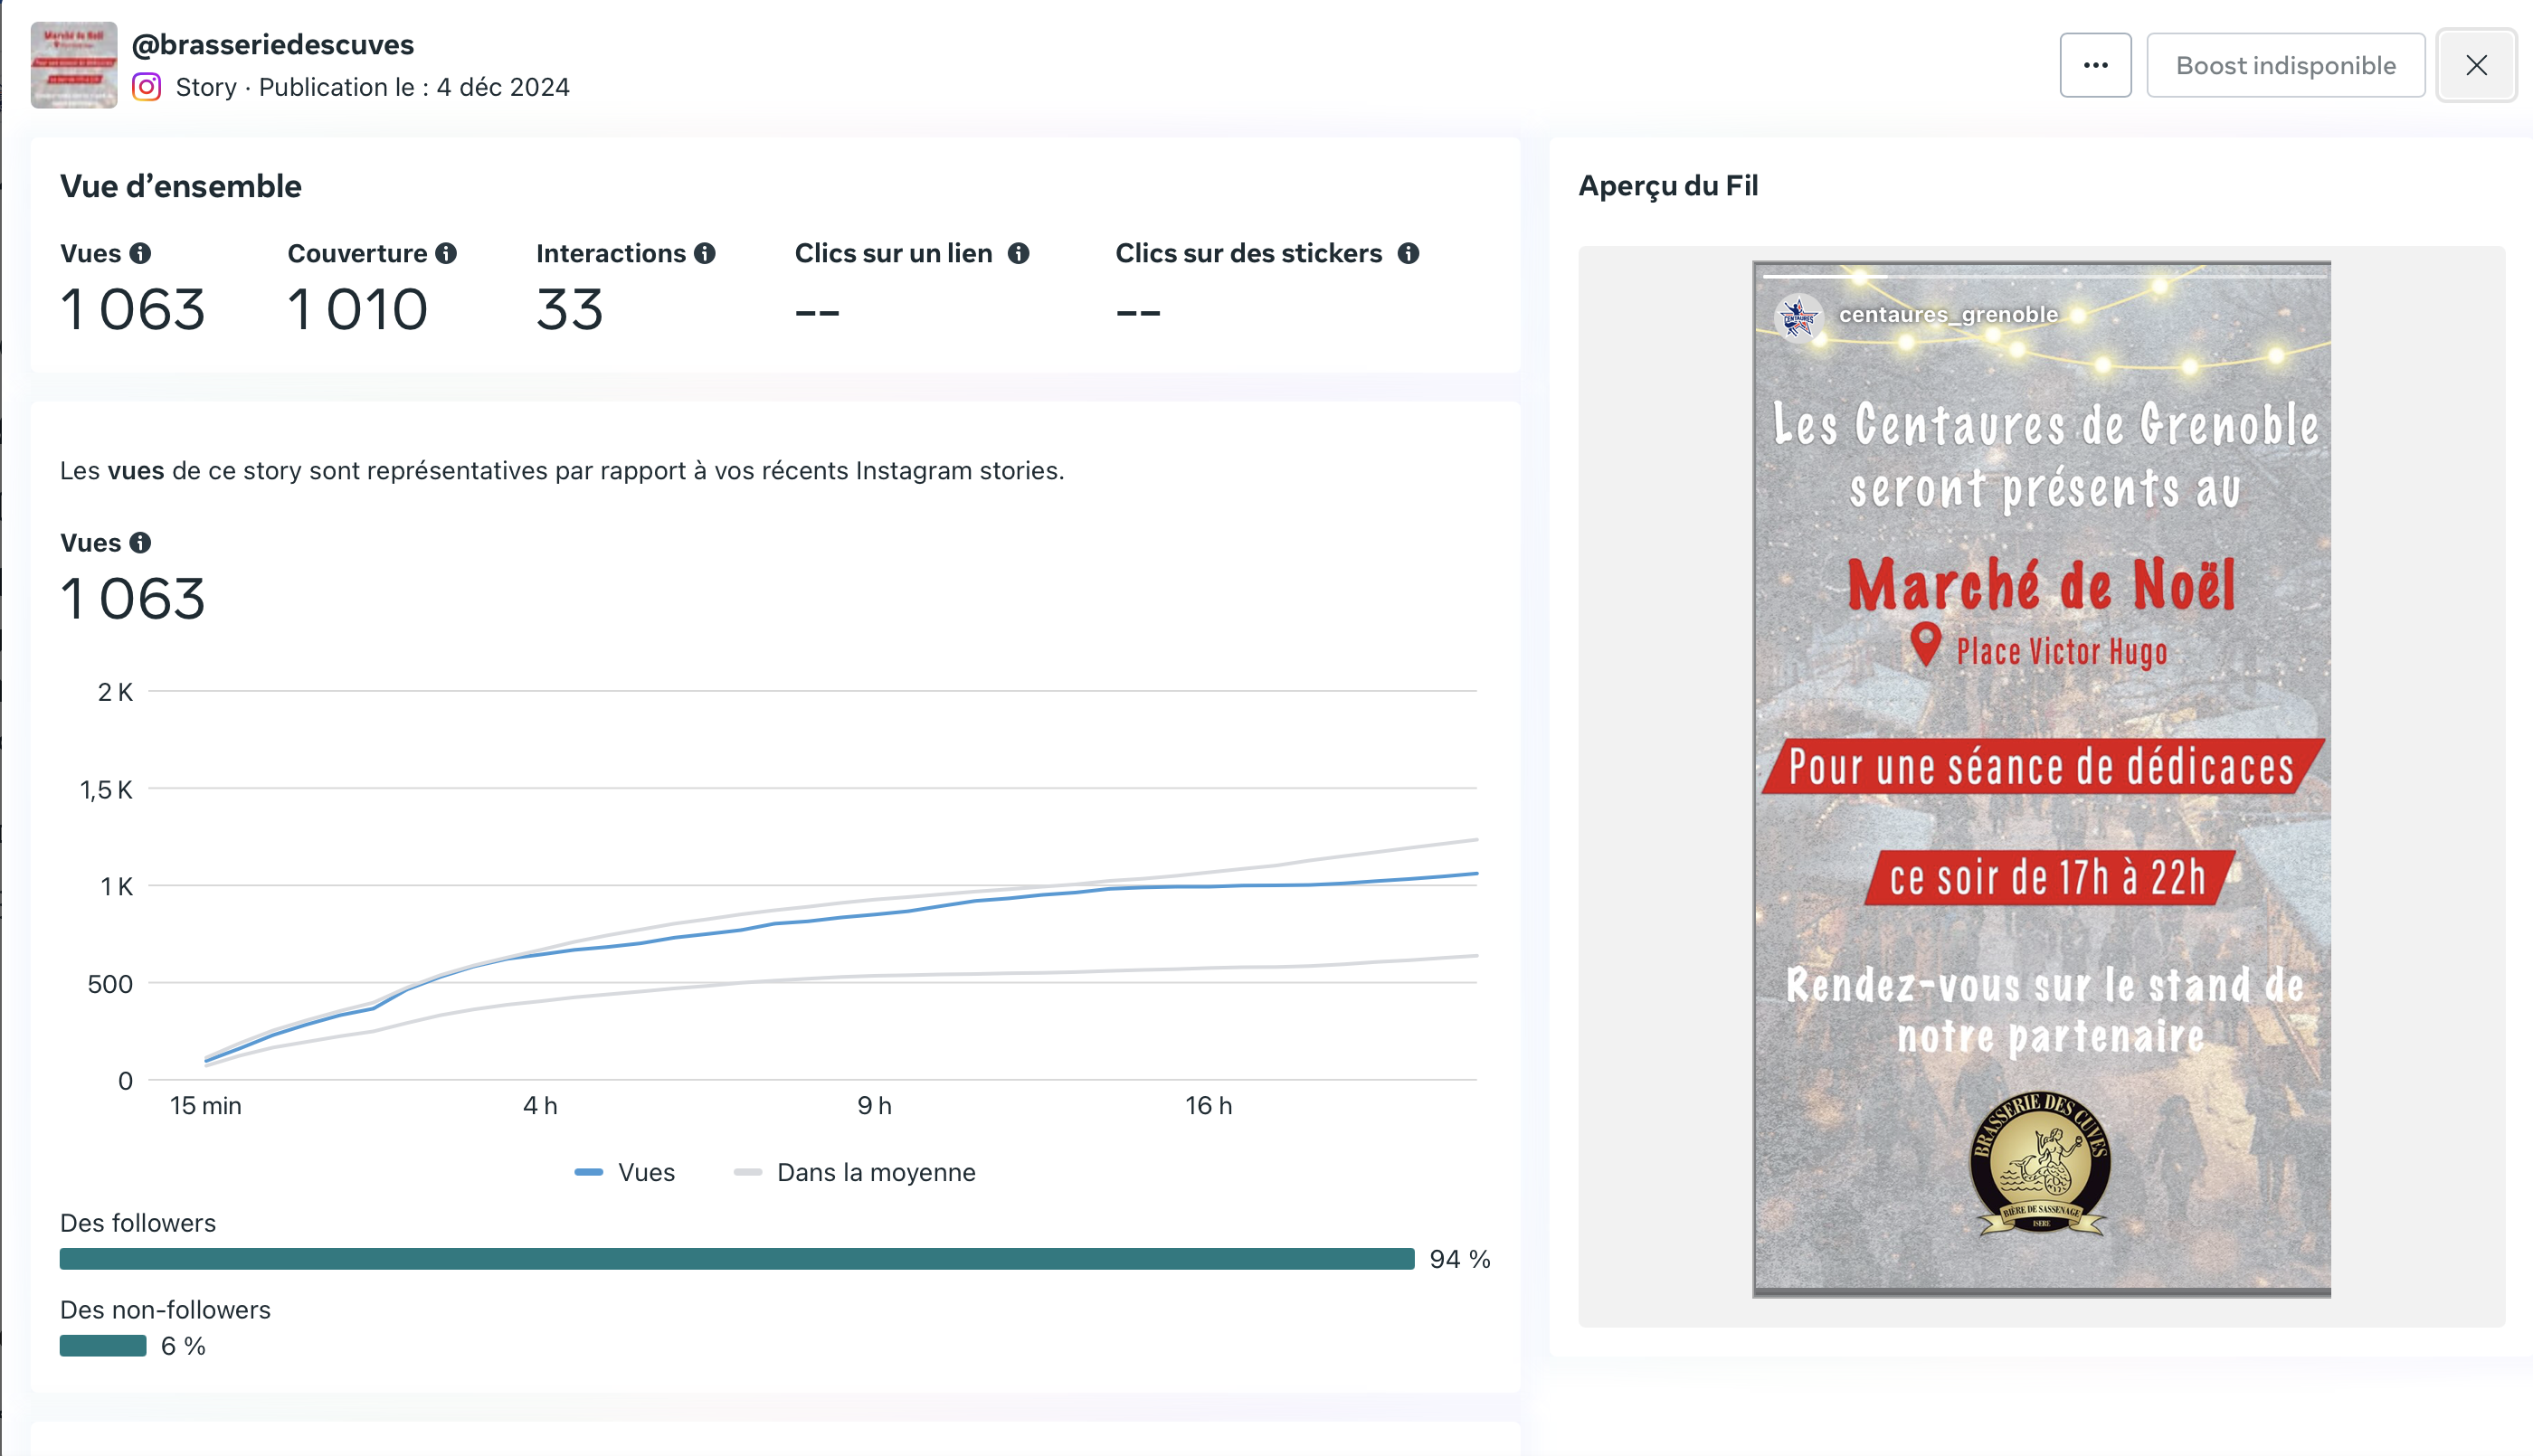Click the 1,5 K y-axis label
The height and width of the screenshot is (1456, 2533).
pyautogui.click(x=106, y=790)
